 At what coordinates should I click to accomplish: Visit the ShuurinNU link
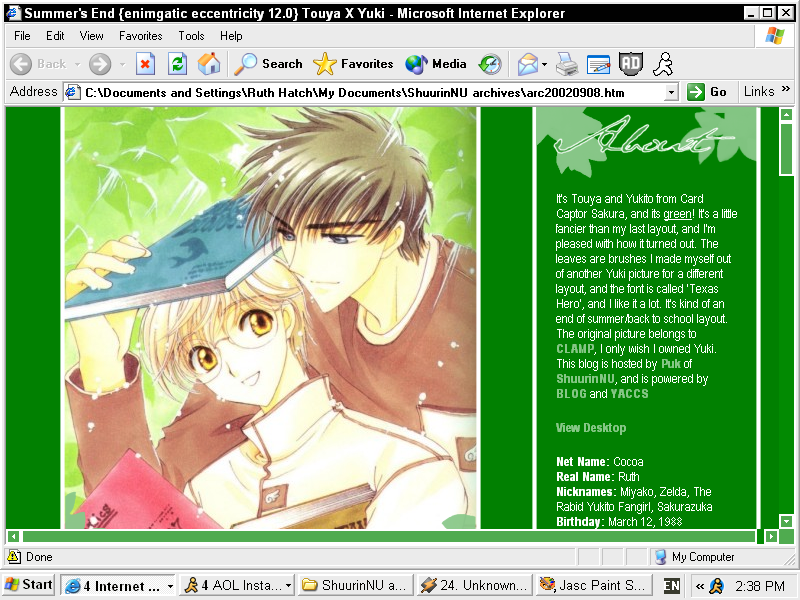coord(585,379)
